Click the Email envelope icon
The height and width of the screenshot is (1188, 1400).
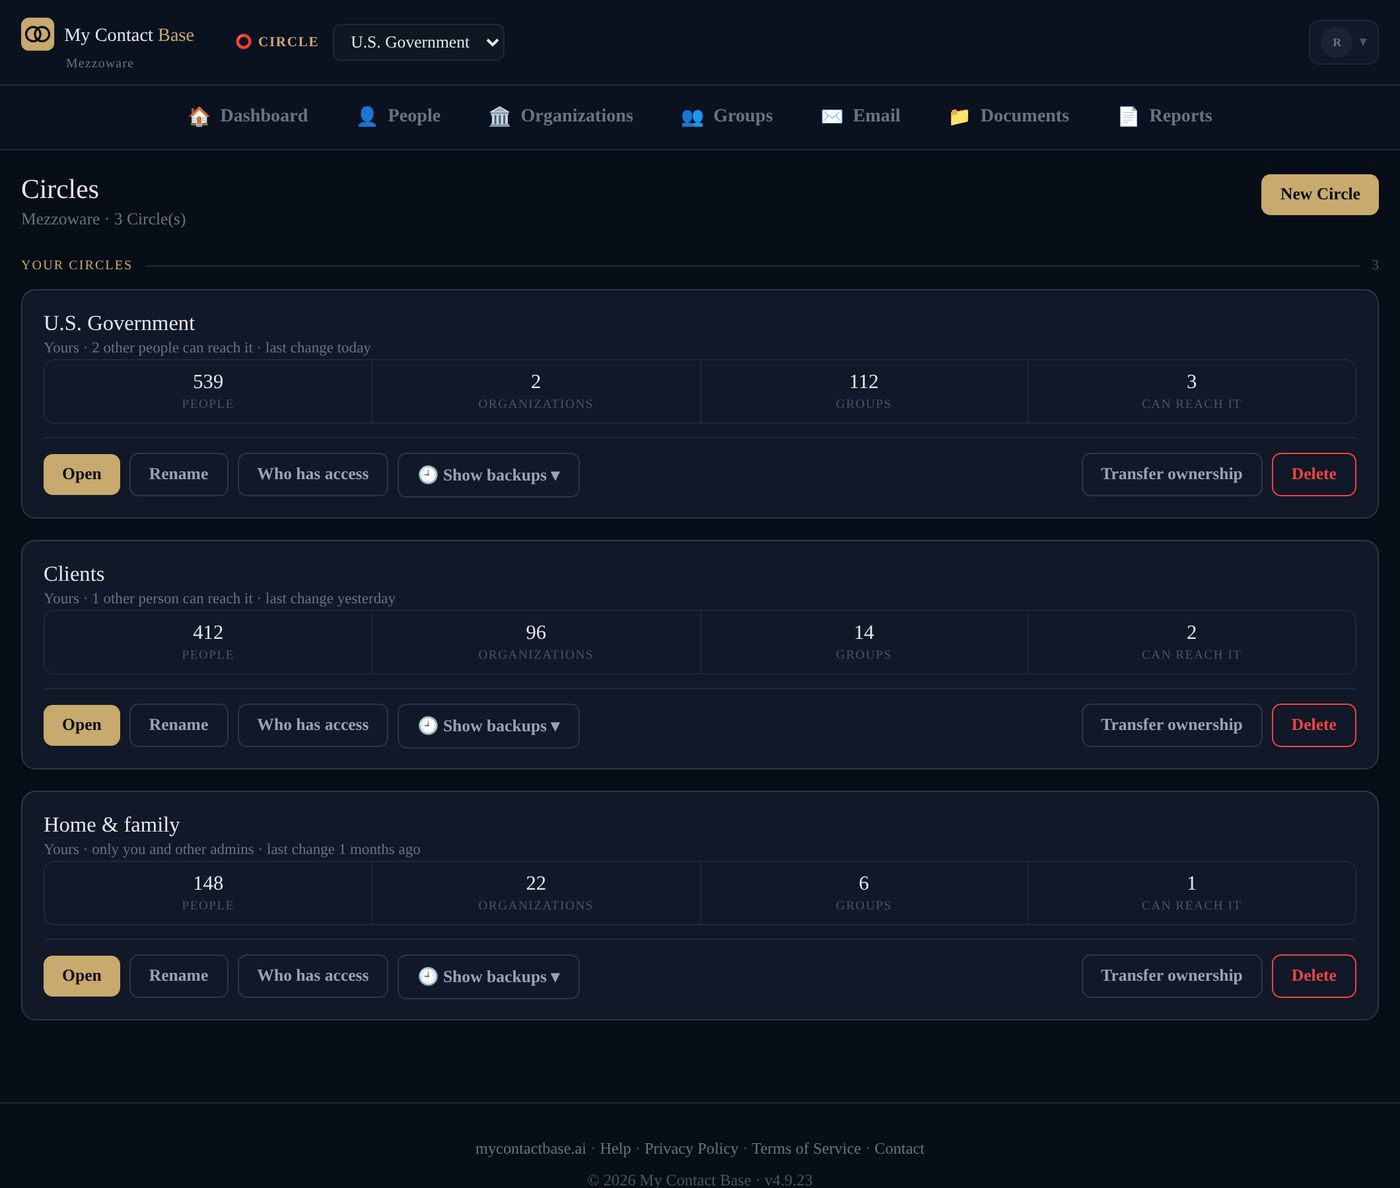(x=832, y=116)
